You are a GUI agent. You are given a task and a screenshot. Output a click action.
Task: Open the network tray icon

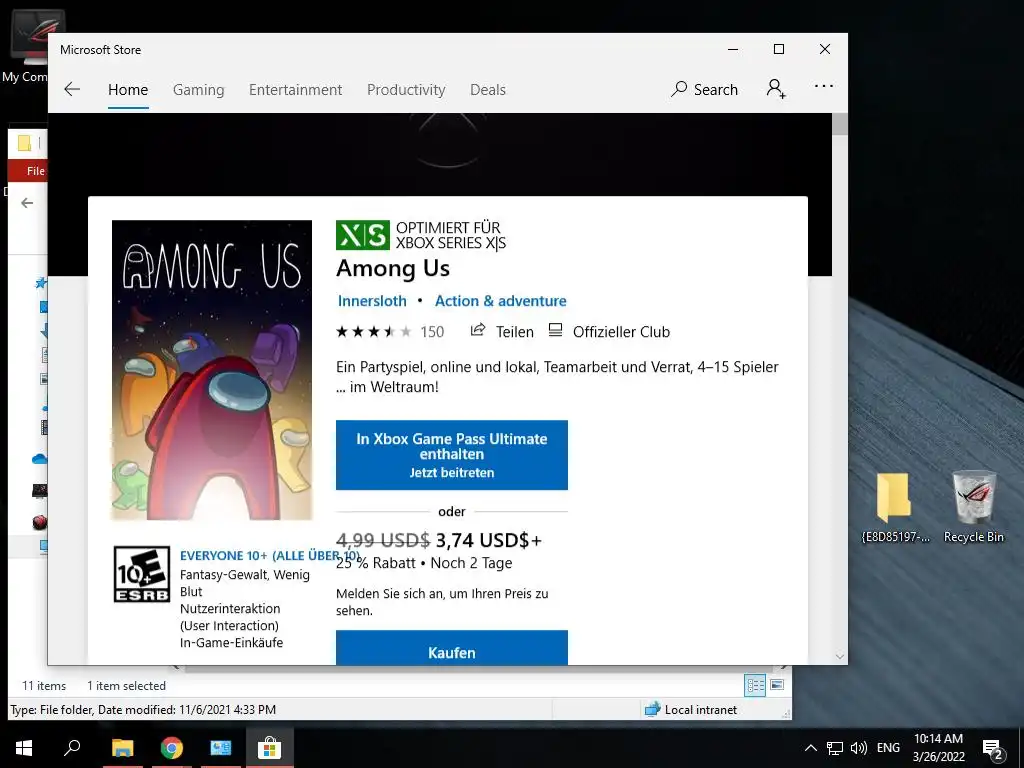point(835,748)
